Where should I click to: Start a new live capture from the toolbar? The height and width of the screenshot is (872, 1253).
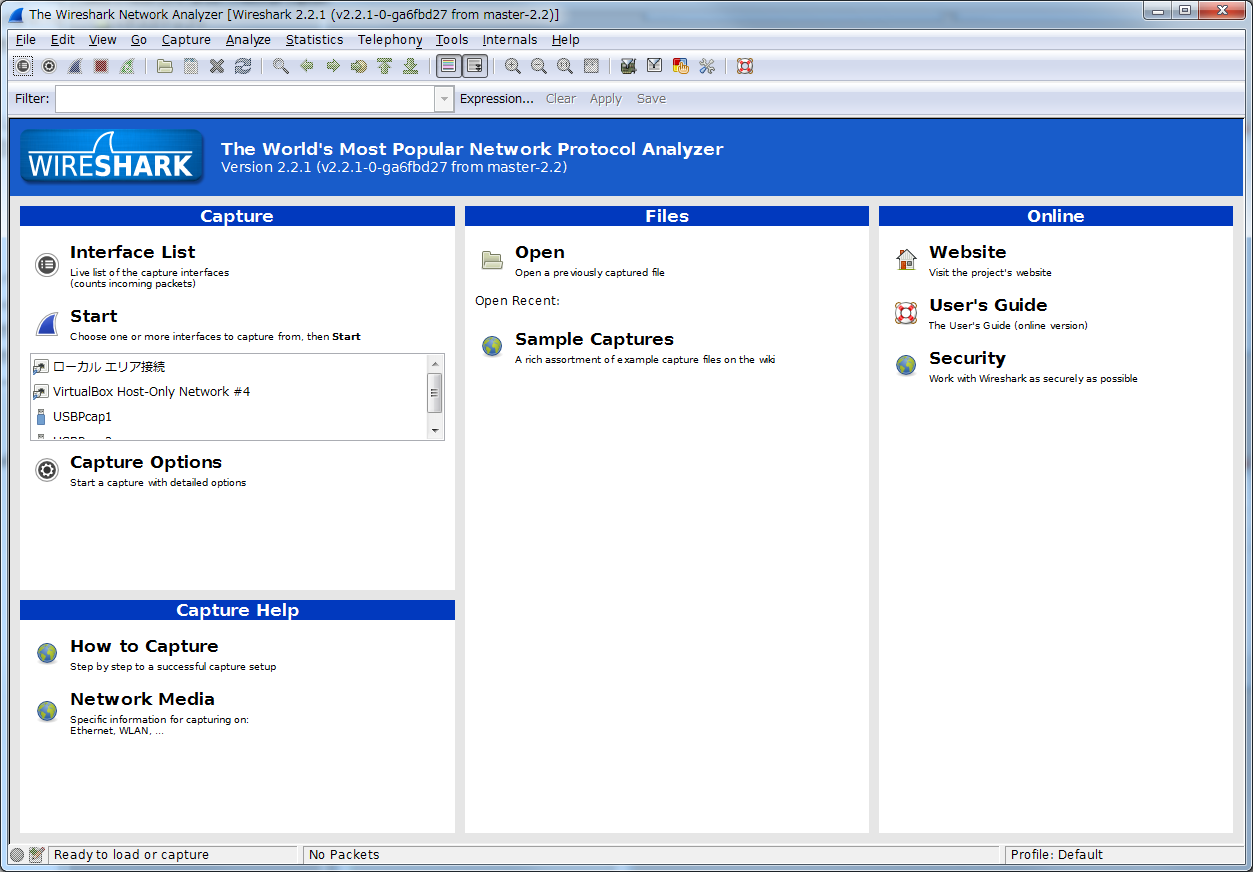pos(75,66)
